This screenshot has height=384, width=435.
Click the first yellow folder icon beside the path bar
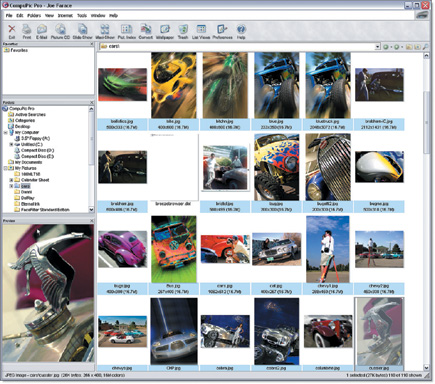click(409, 47)
